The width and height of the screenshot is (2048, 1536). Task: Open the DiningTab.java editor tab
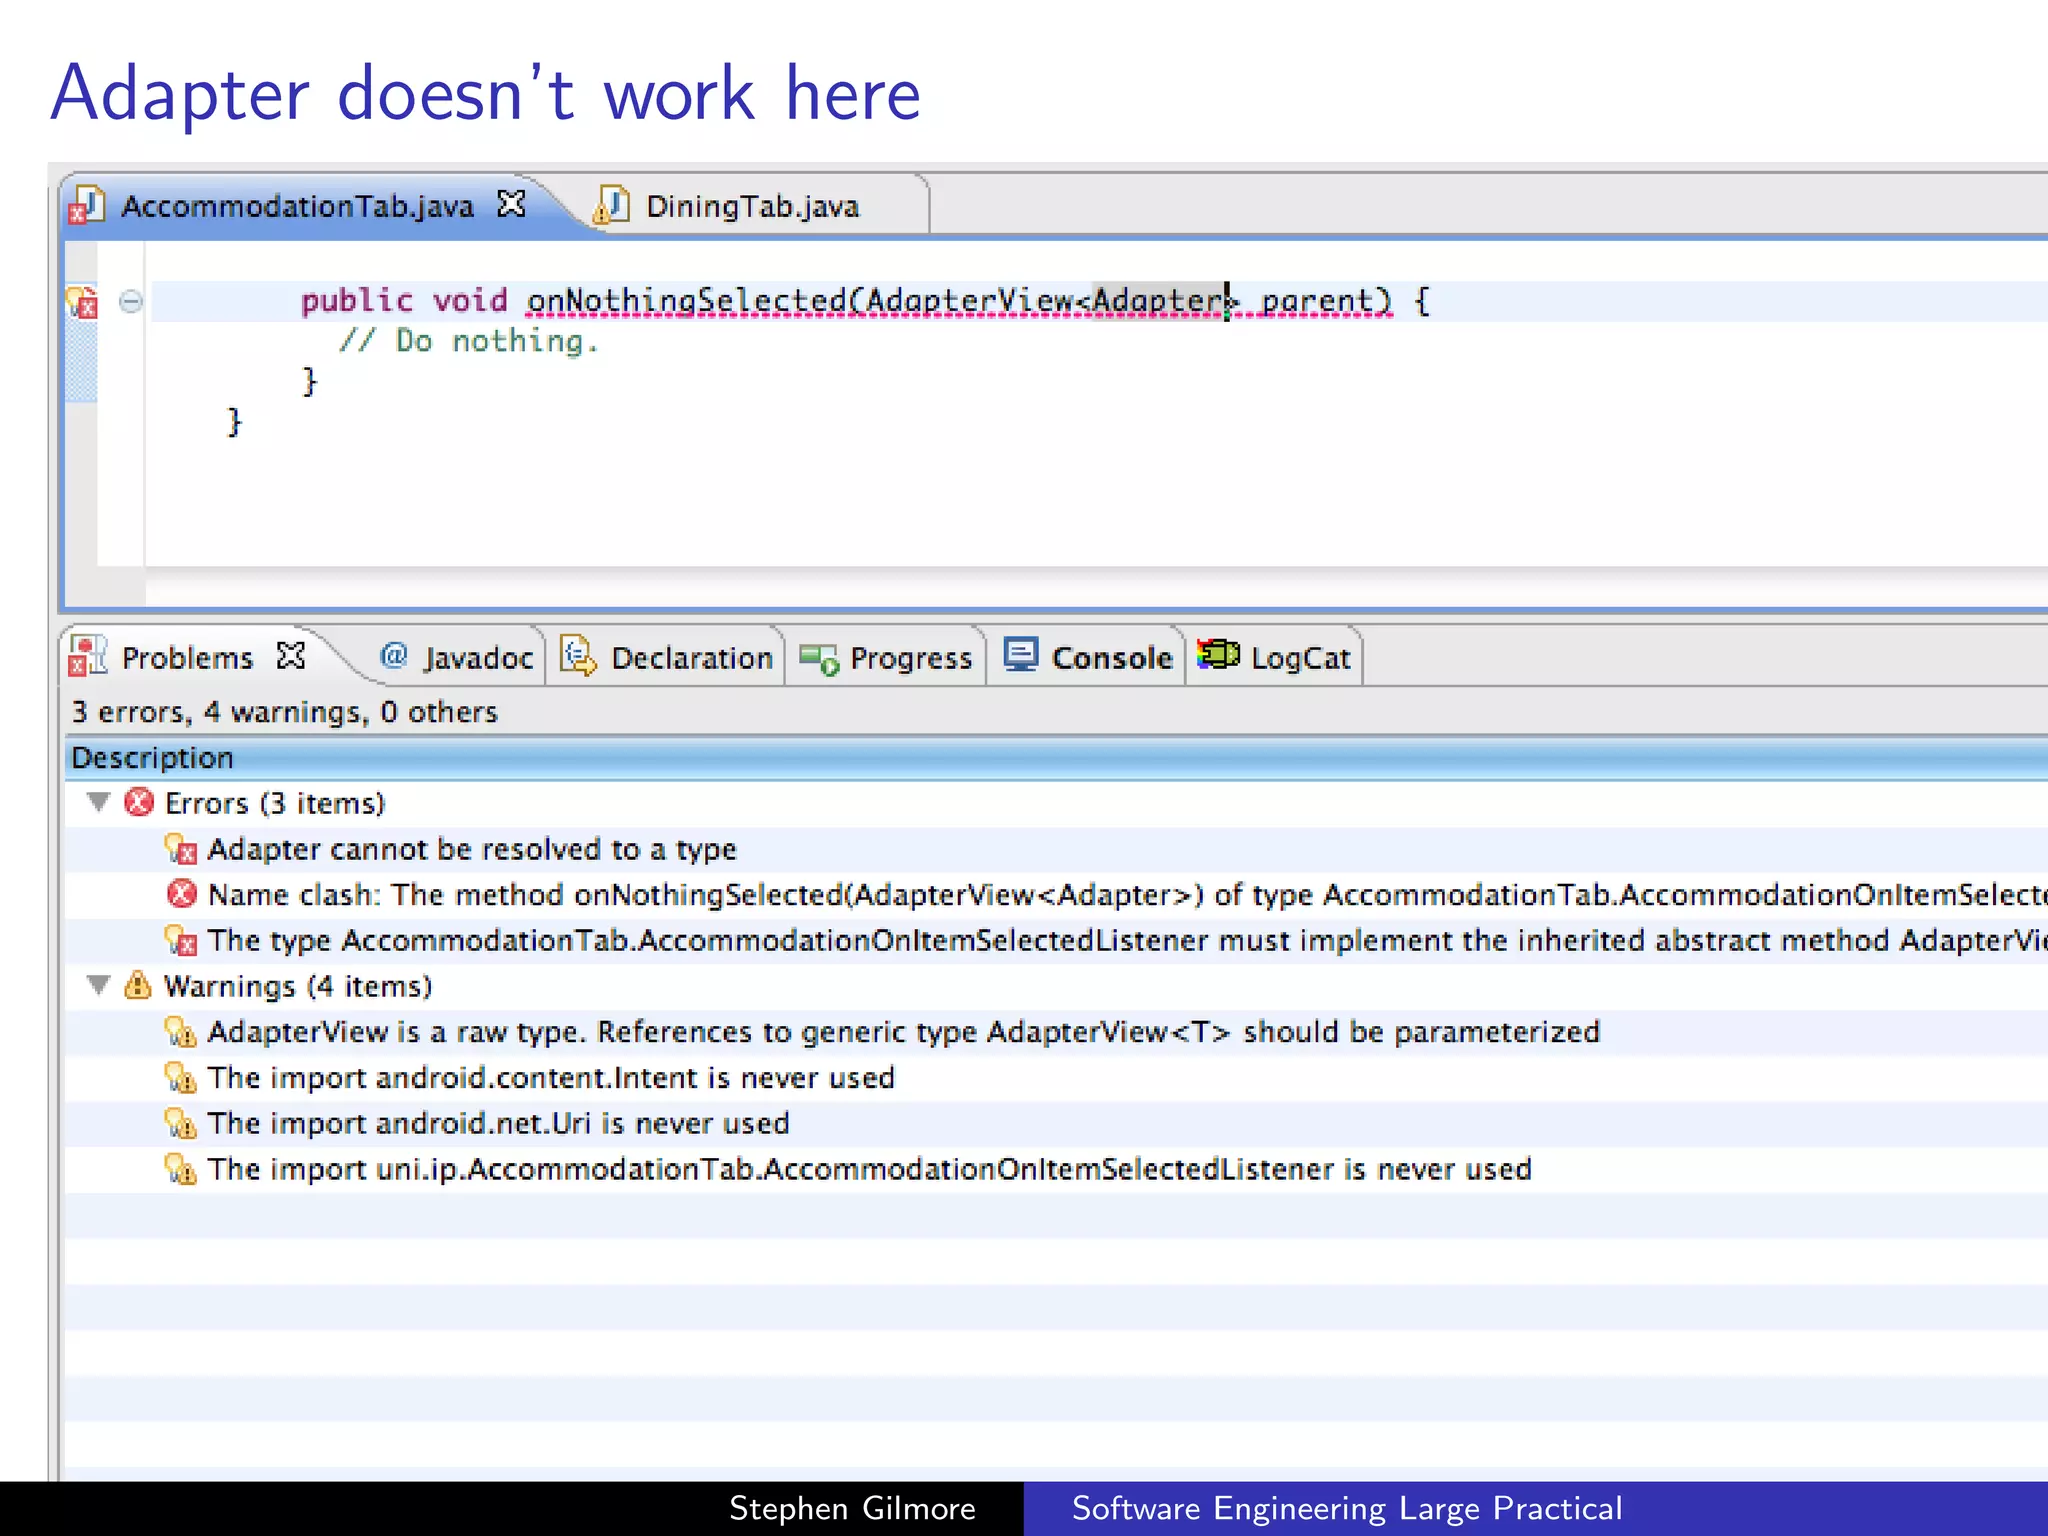click(752, 206)
